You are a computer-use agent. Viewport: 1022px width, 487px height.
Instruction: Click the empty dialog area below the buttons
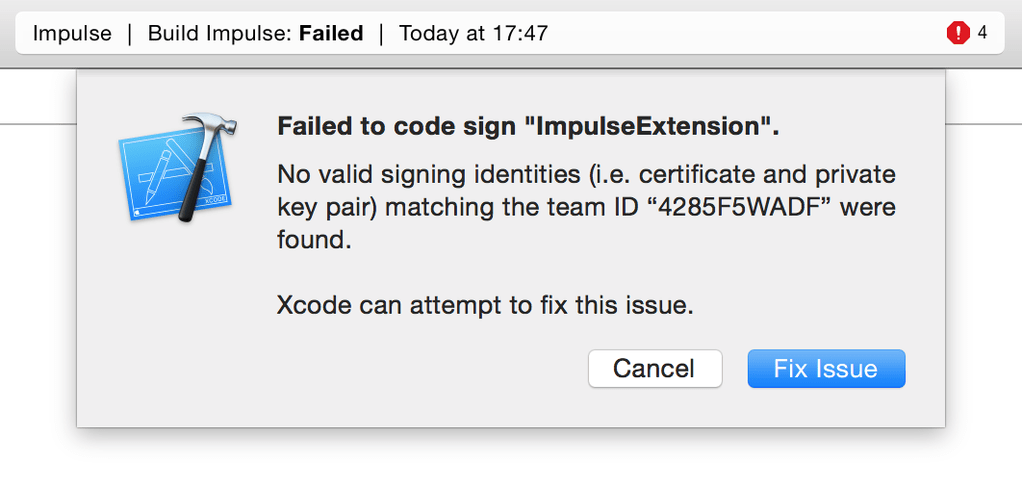pos(510,408)
